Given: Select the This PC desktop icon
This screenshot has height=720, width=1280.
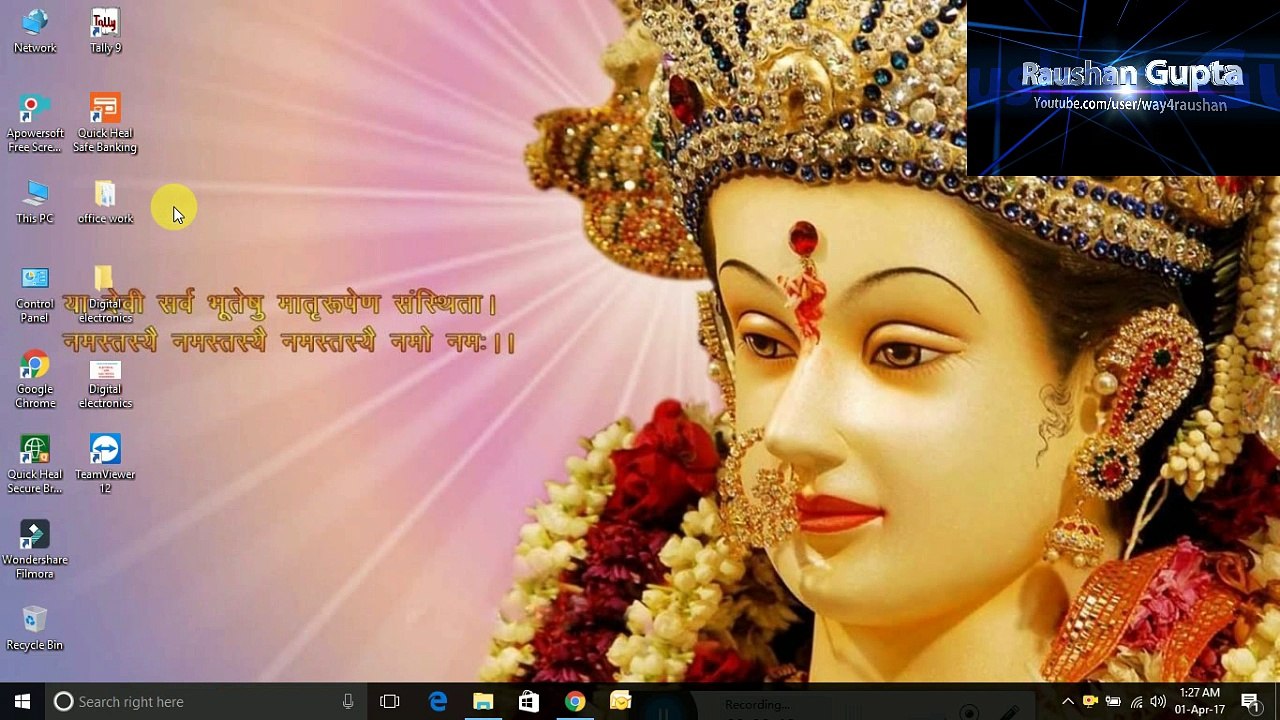Looking at the screenshot, I should pyautogui.click(x=35, y=202).
